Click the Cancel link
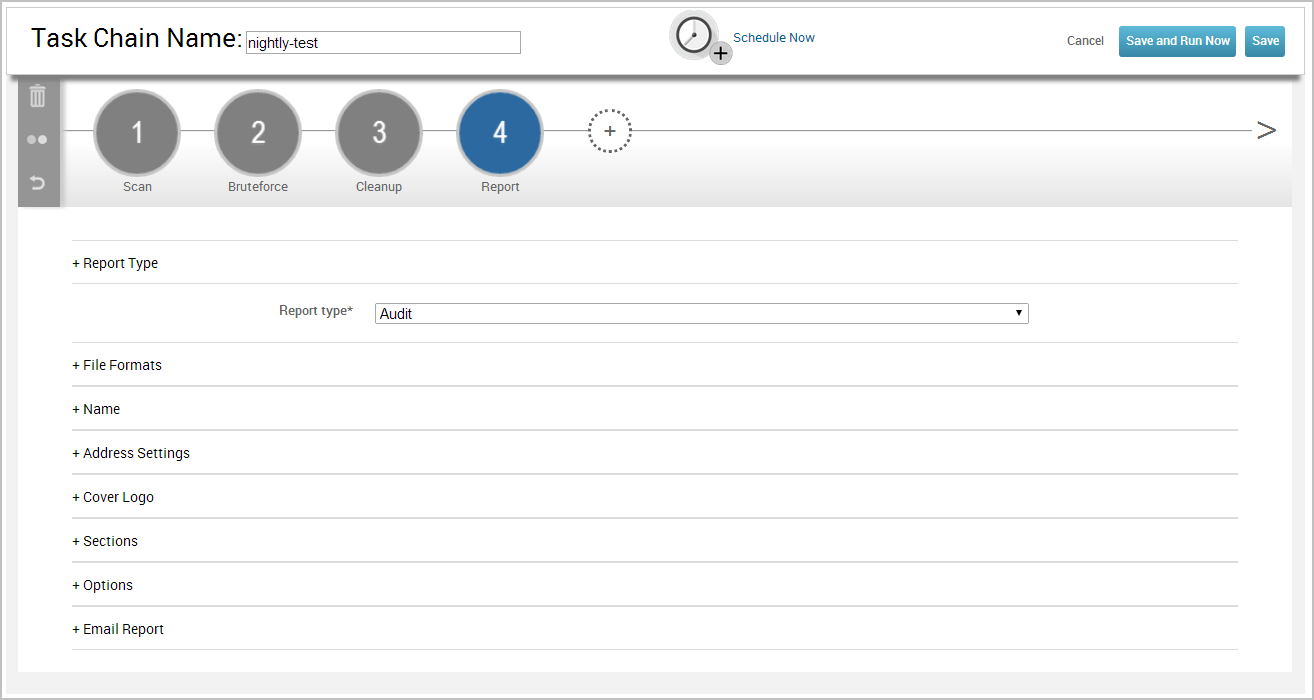Image resolution: width=1314 pixels, height=700 pixels. click(x=1085, y=41)
